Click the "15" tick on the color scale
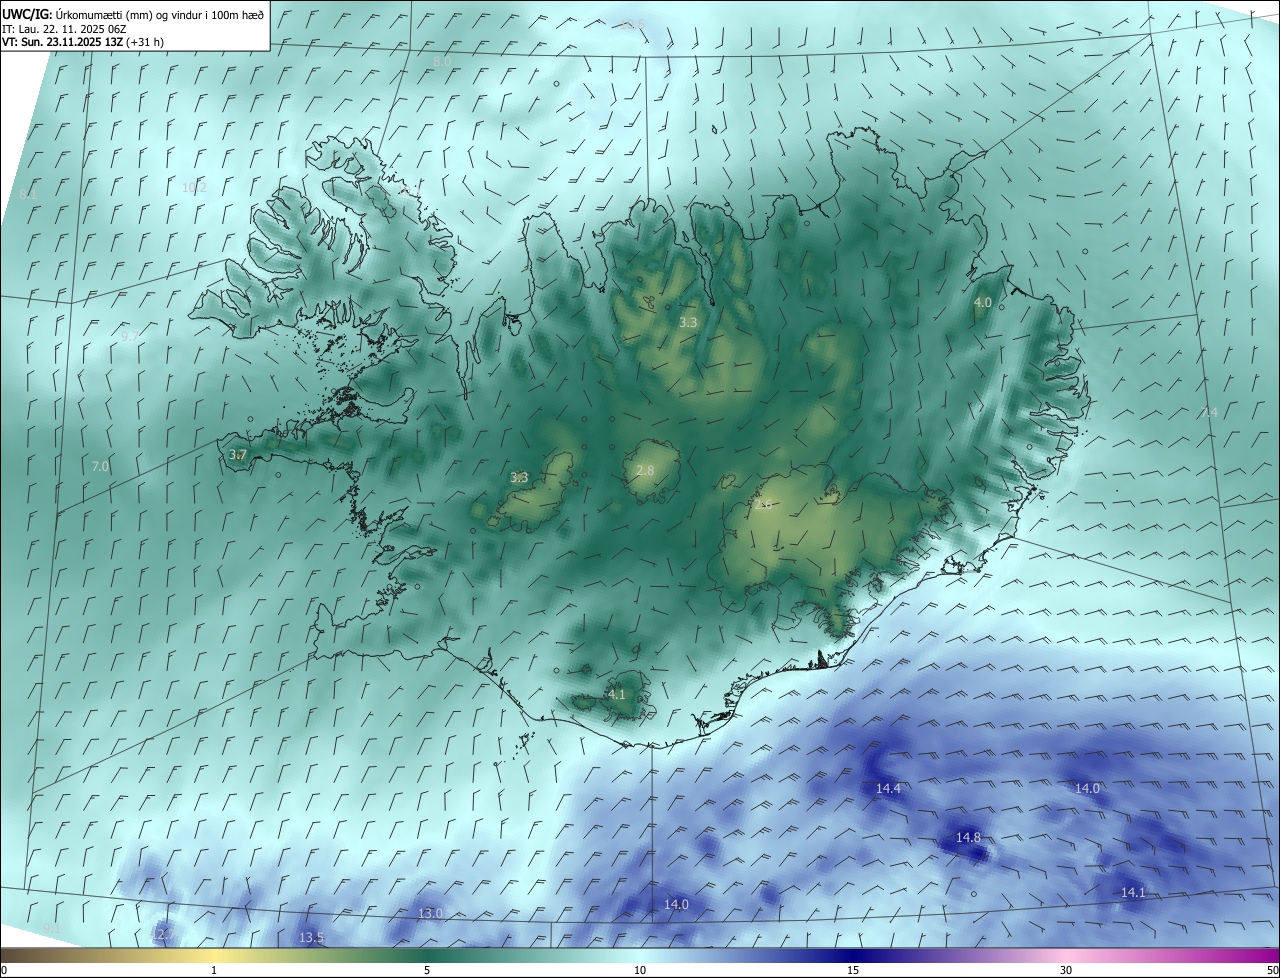 click(853, 970)
